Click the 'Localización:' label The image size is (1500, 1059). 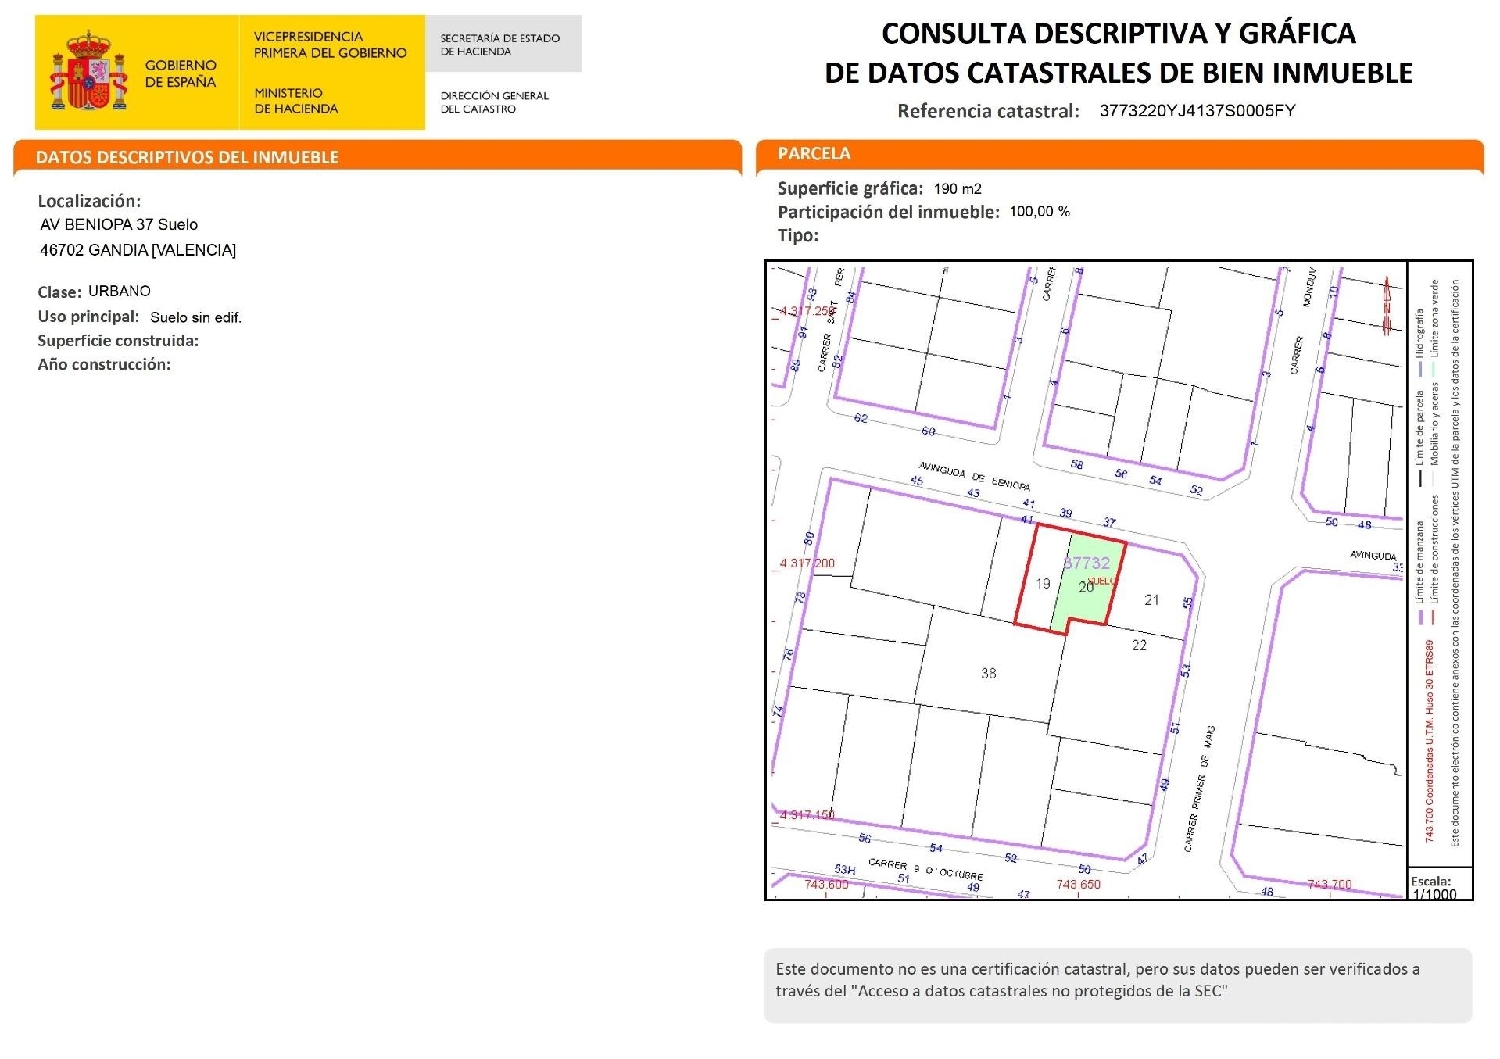click(x=89, y=201)
